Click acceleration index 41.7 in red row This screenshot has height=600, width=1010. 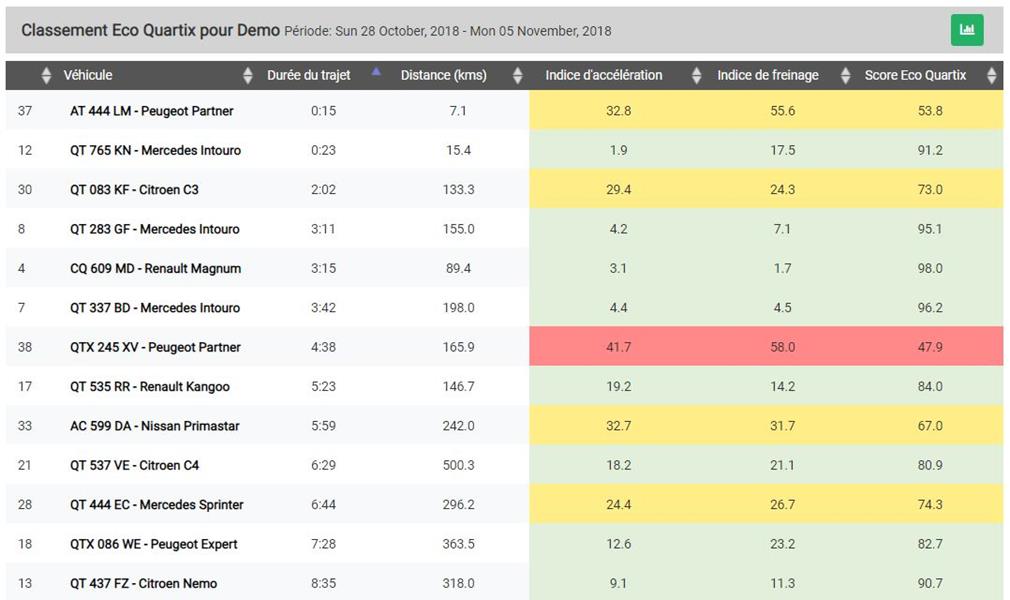[x=618, y=347]
